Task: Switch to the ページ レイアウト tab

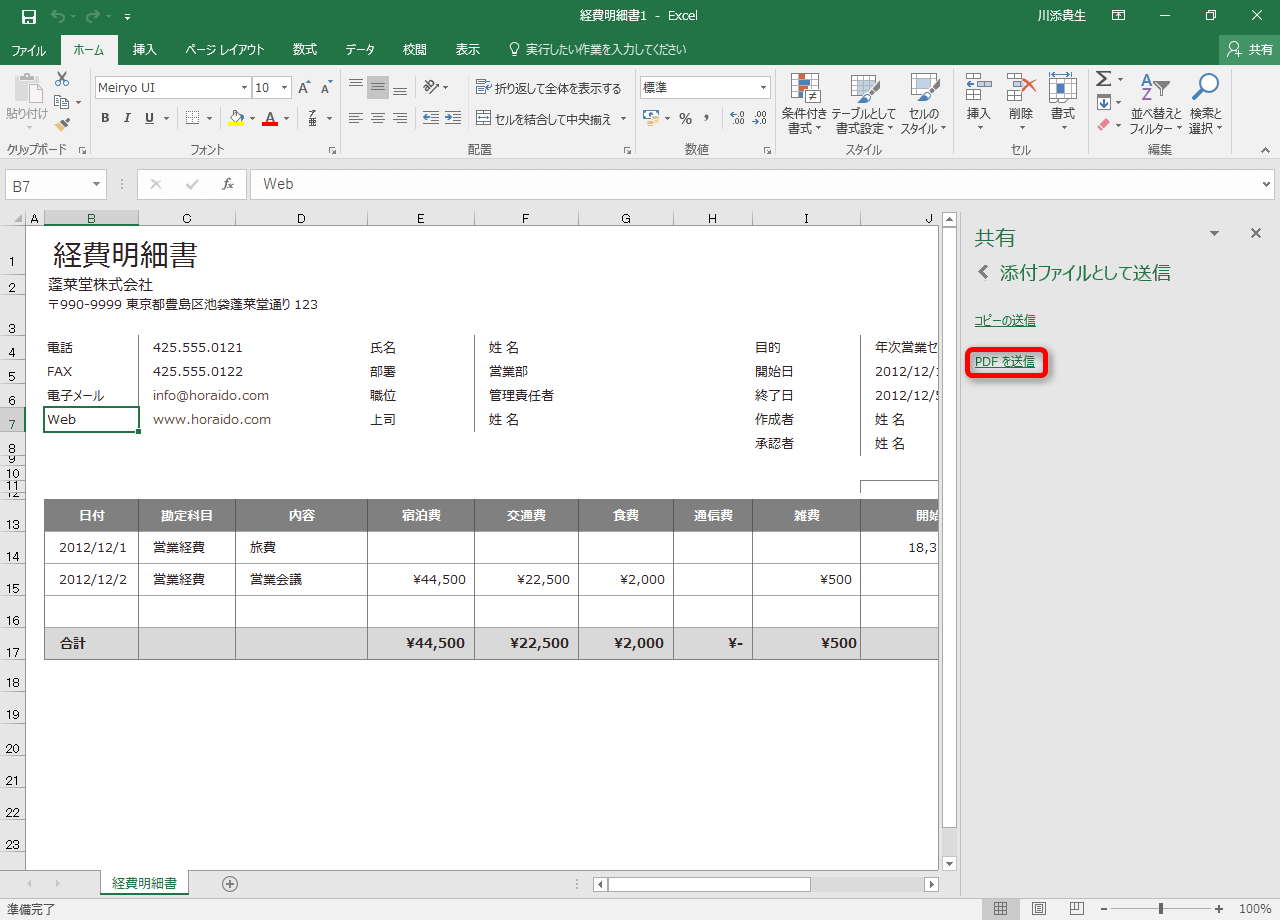Action: (225, 49)
